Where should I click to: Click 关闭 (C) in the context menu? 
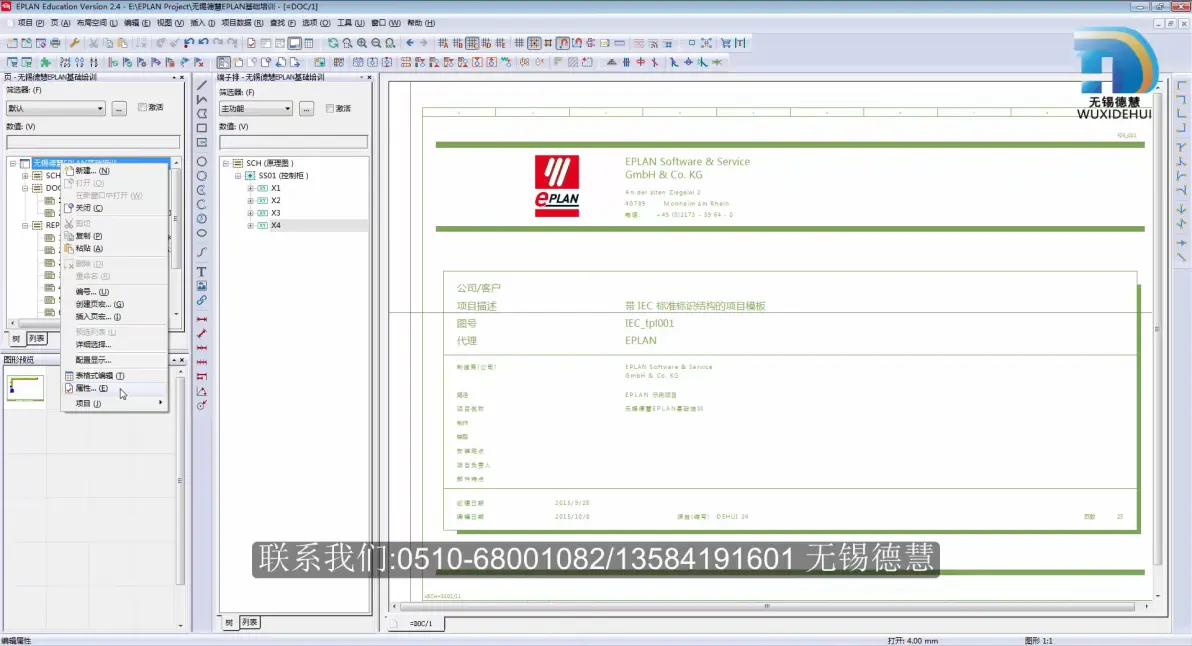114,208
